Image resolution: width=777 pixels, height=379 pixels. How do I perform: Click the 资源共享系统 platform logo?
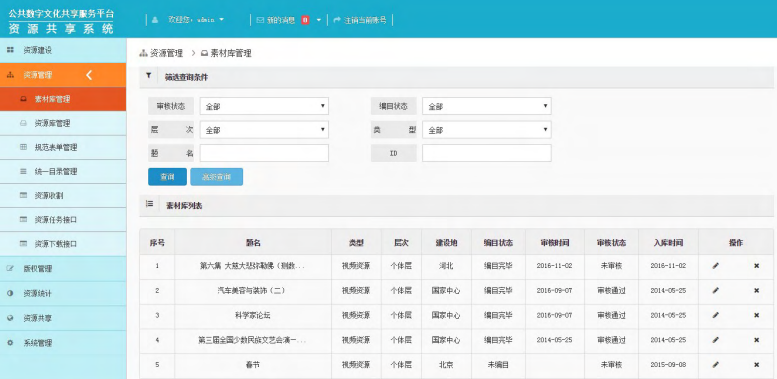(x=61, y=21)
